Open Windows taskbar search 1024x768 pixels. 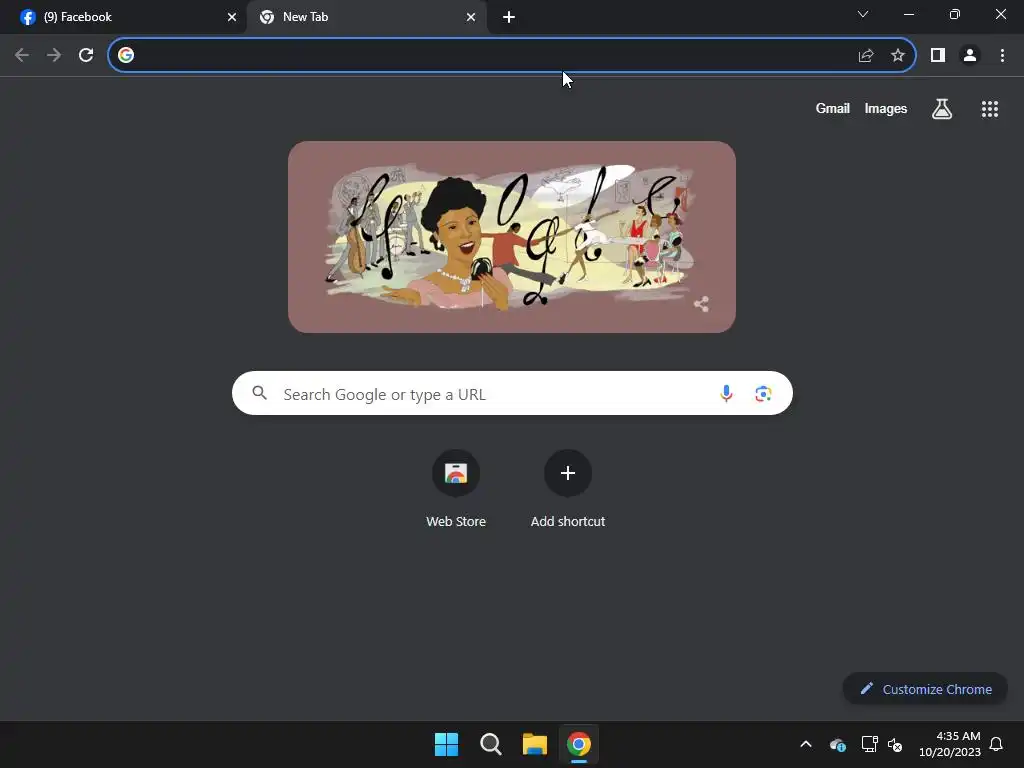pos(490,744)
